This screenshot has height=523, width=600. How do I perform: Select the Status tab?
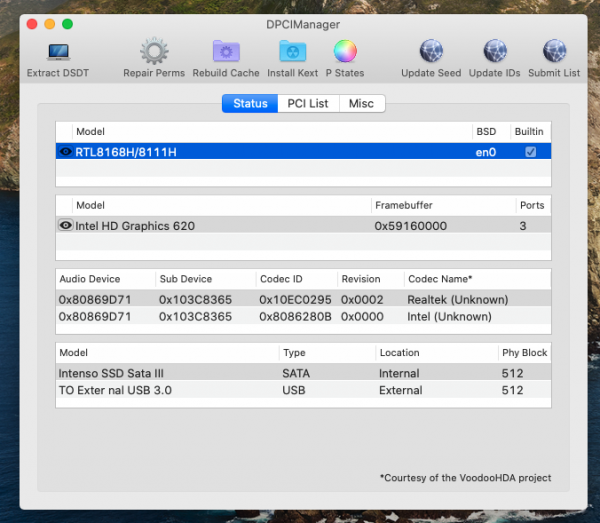tap(250, 104)
